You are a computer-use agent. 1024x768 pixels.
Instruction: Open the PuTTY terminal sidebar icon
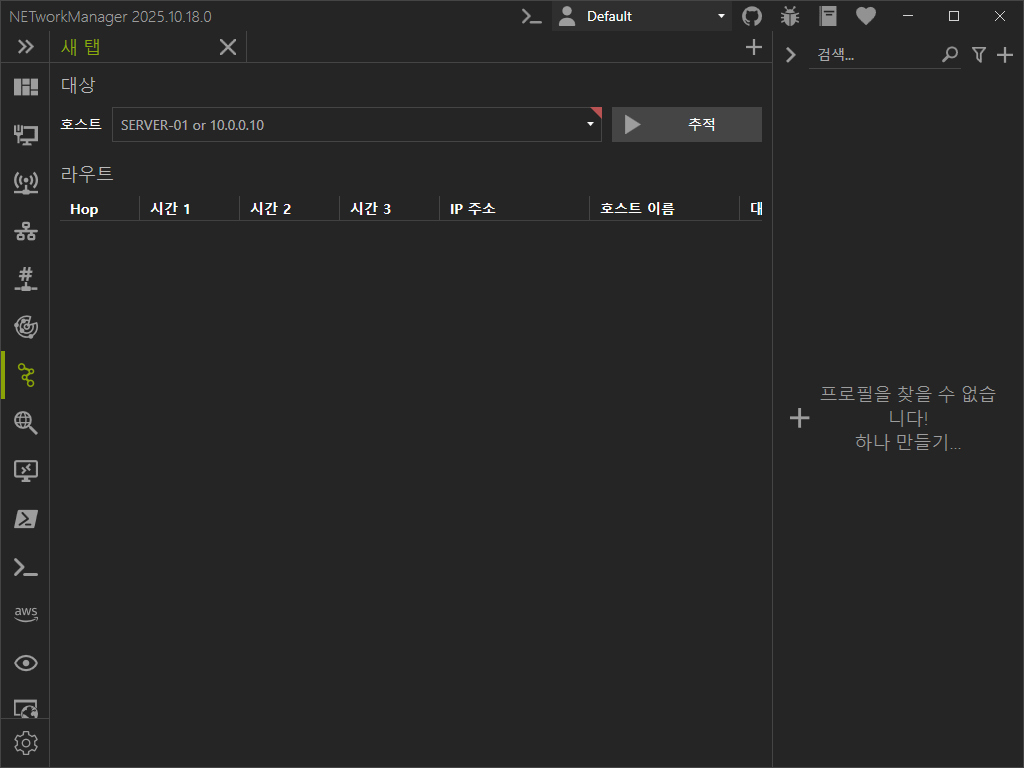[25, 567]
